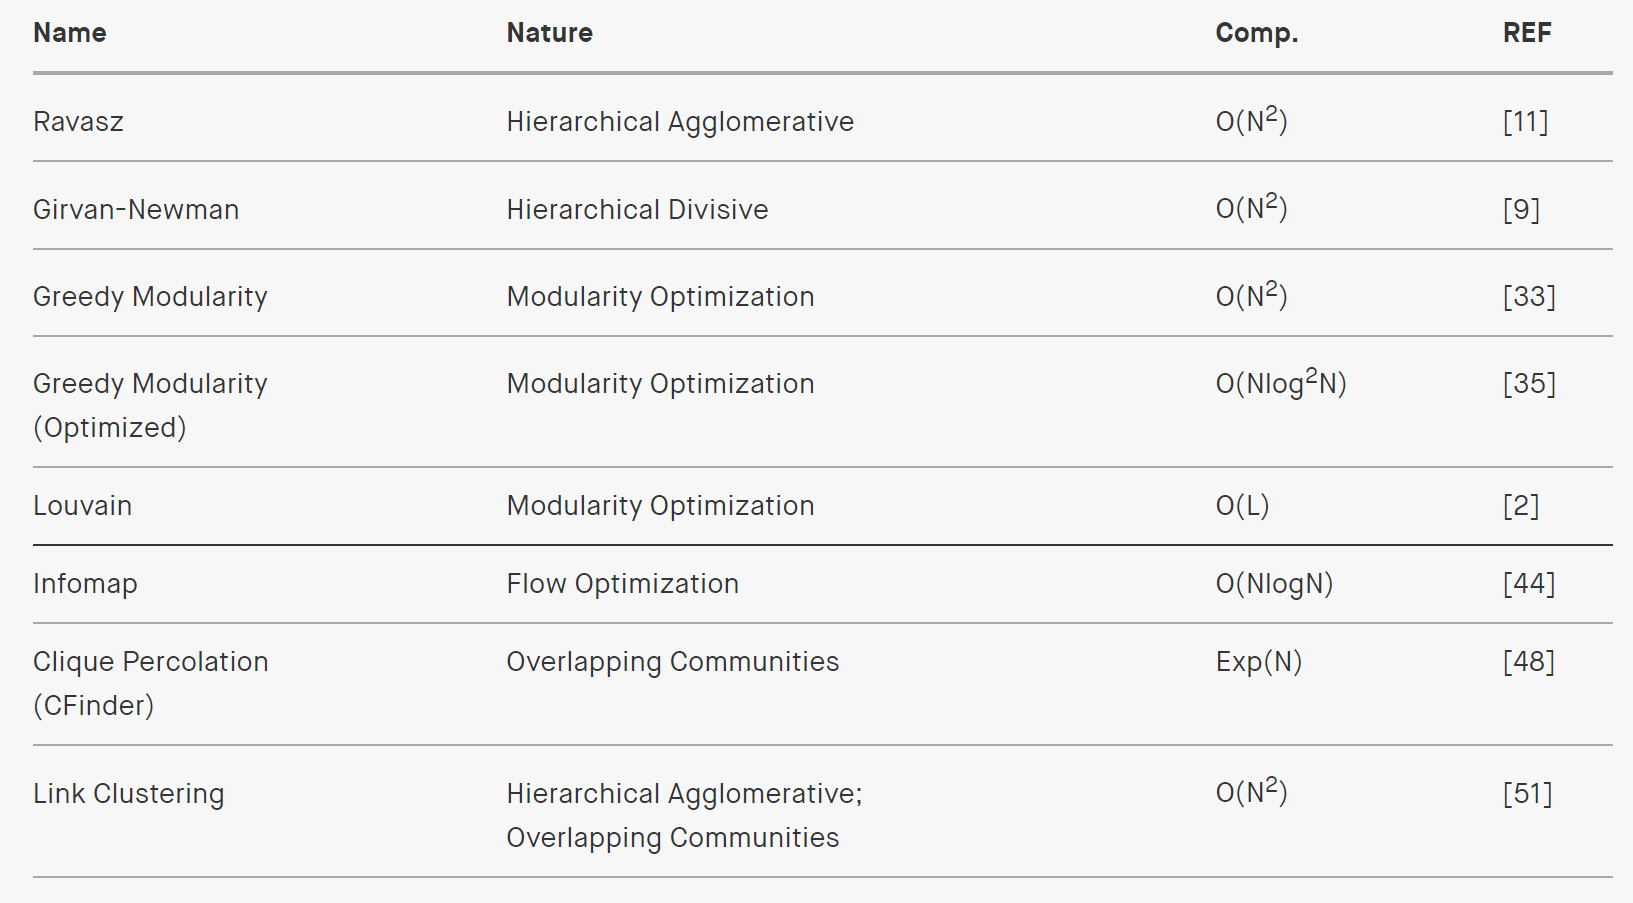The image size is (1633, 903).
Task: Open reference [9] for Girvan-Newman
Action: (x=1521, y=210)
